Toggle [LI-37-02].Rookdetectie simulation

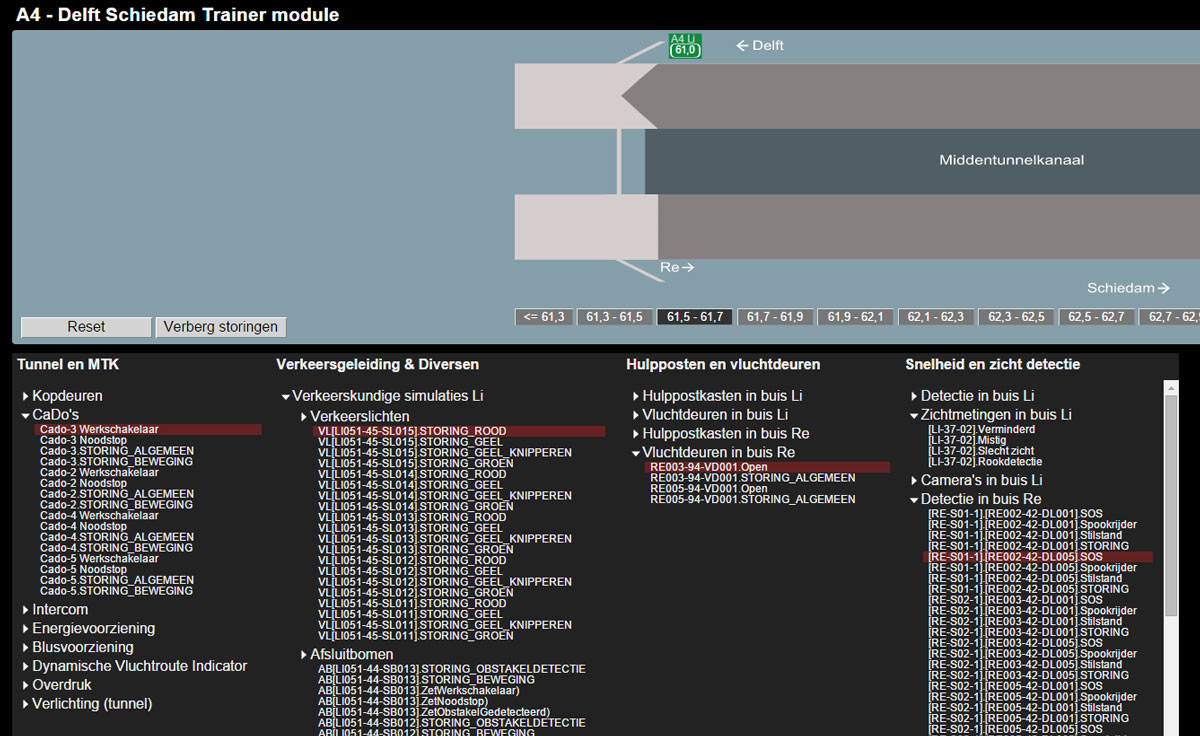click(985, 462)
